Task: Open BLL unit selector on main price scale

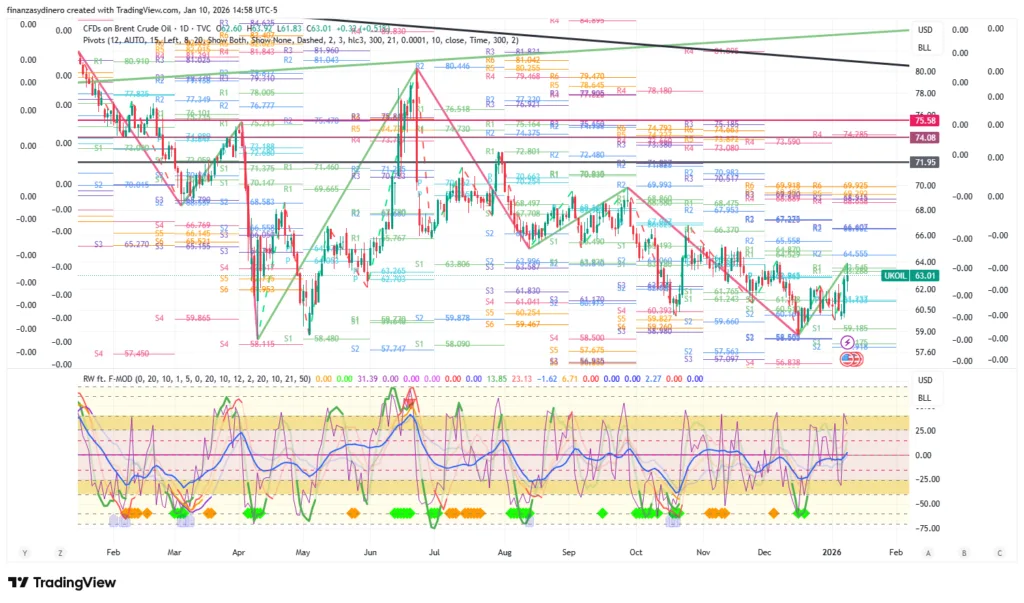Action: pyautogui.click(x=925, y=48)
